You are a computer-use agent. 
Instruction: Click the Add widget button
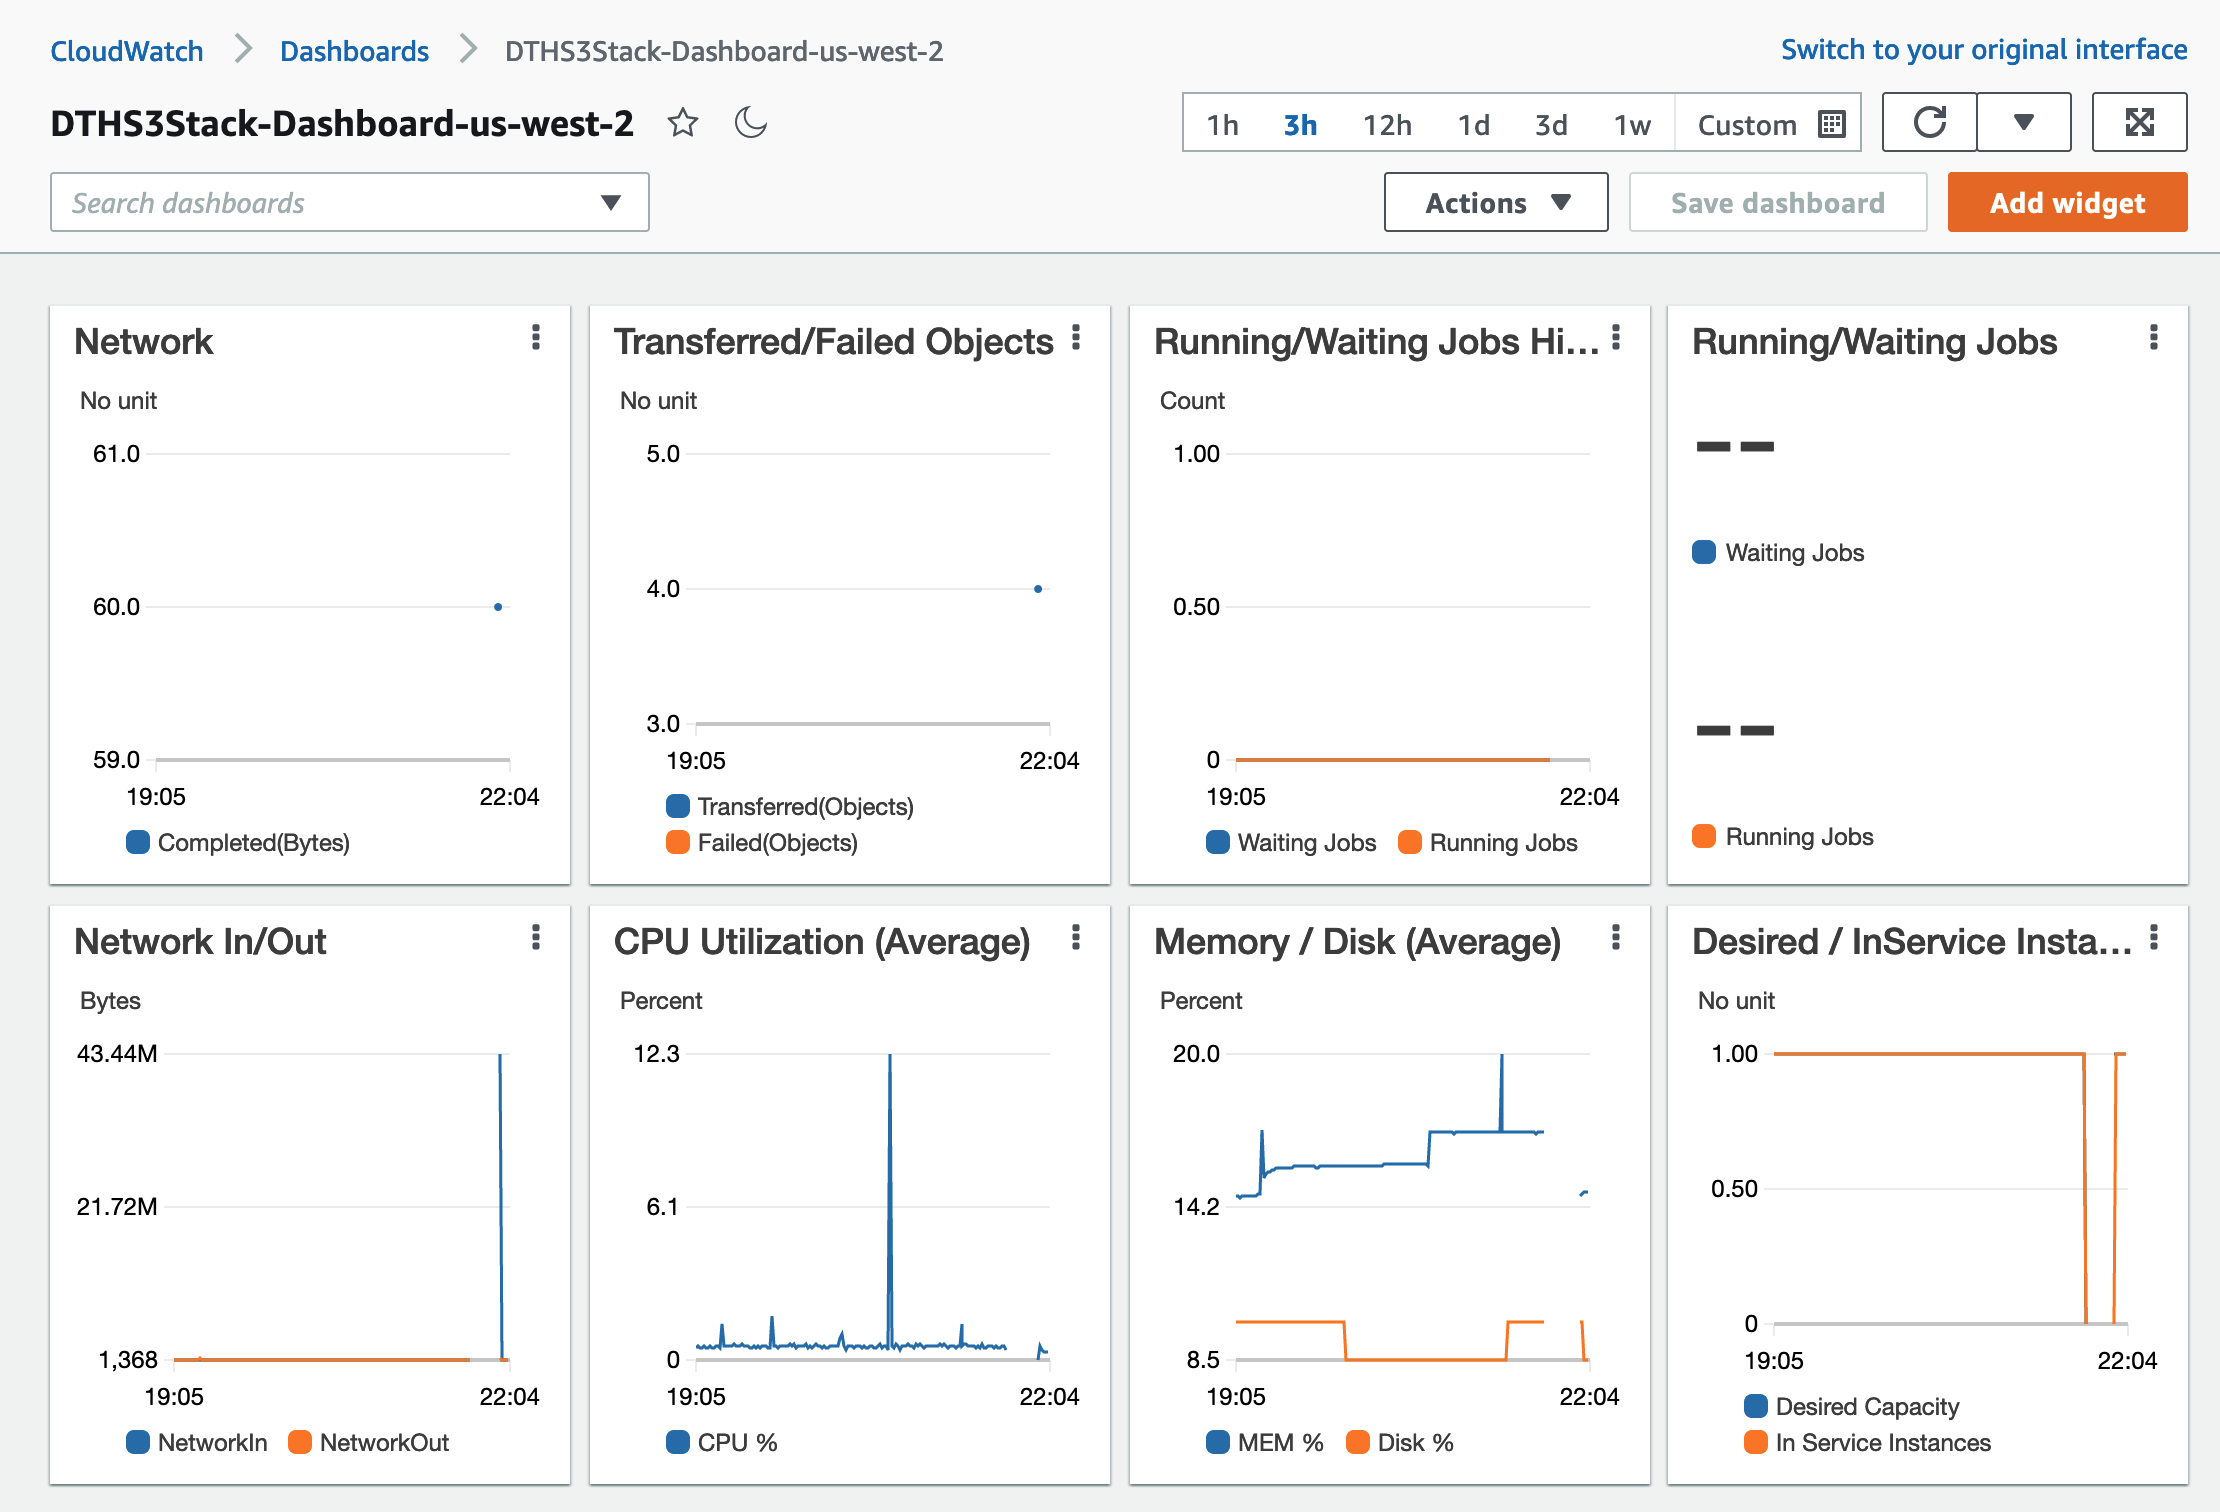click(x=2067, y=203)
